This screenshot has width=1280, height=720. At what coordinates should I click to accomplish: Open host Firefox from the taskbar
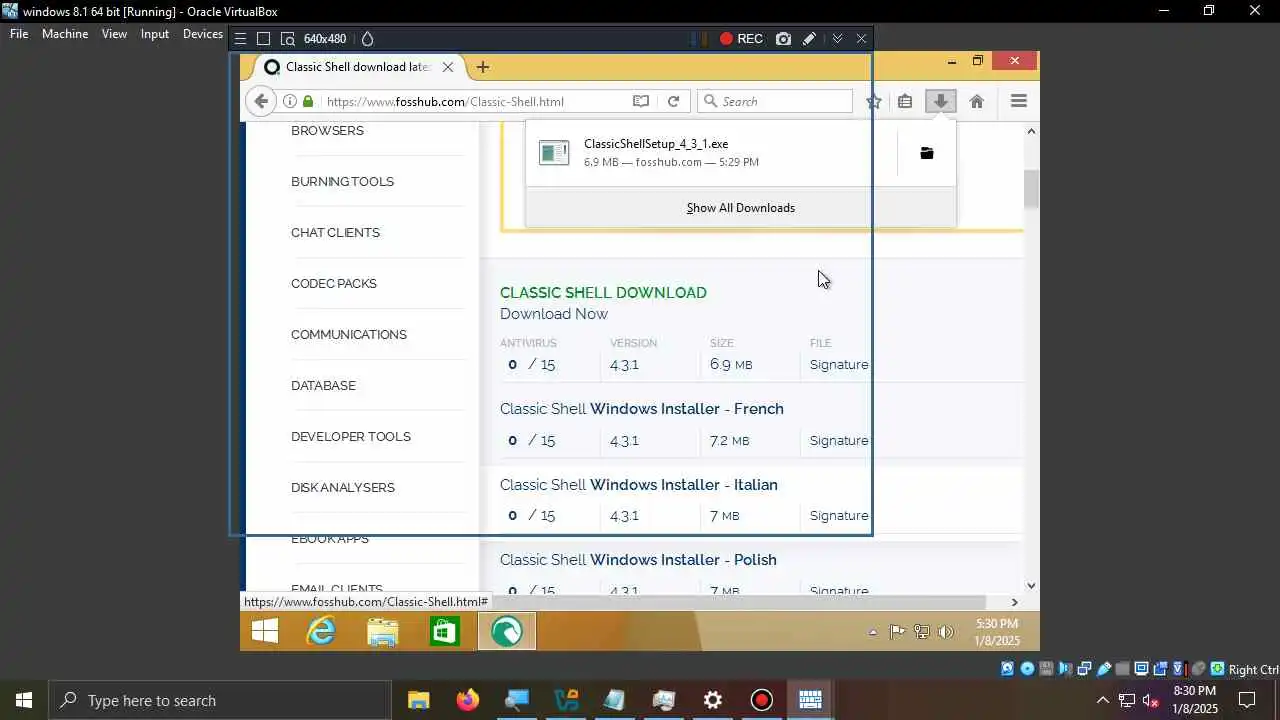468,700
